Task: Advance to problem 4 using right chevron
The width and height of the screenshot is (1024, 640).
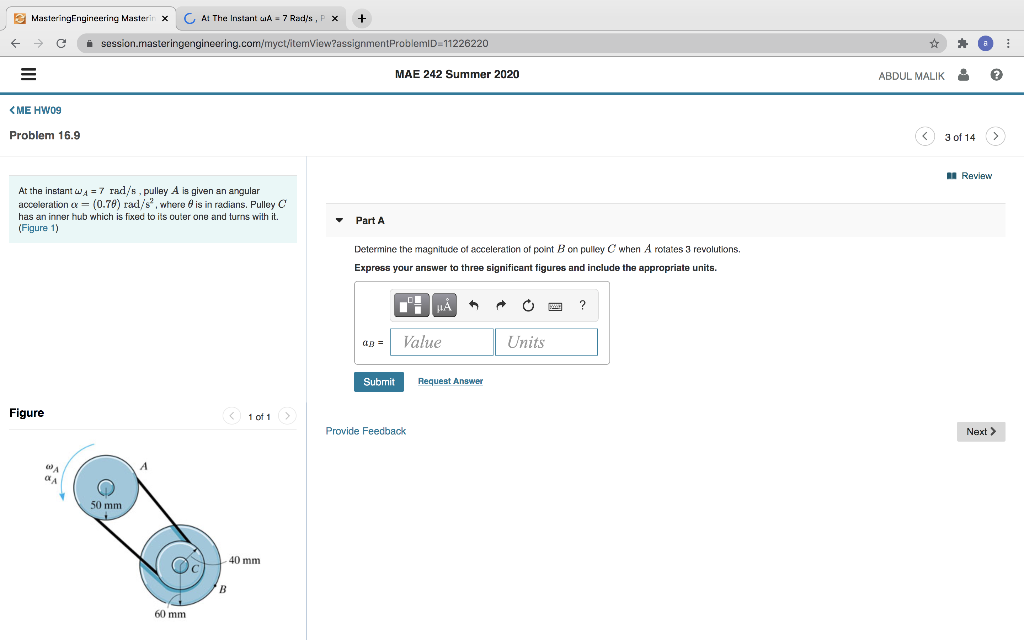Action: (994, 135)
